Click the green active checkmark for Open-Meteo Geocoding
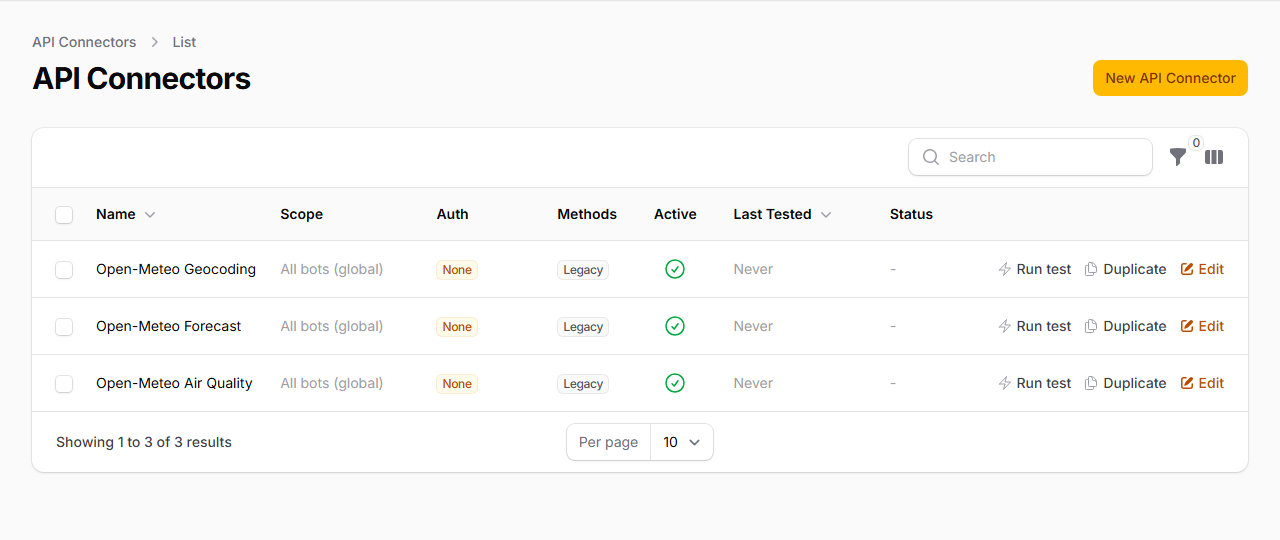The width and height of the screenshot is (1280, 540). (675, 269)
